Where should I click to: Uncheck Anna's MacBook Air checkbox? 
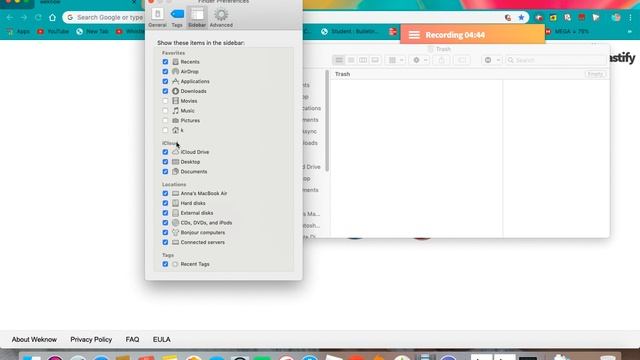click(165, 193)
